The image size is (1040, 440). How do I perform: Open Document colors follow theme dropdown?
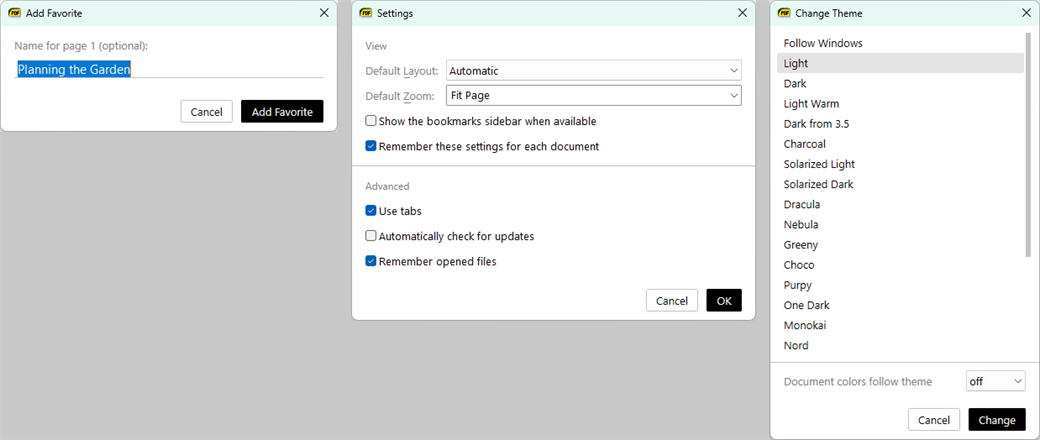[996, 382]
